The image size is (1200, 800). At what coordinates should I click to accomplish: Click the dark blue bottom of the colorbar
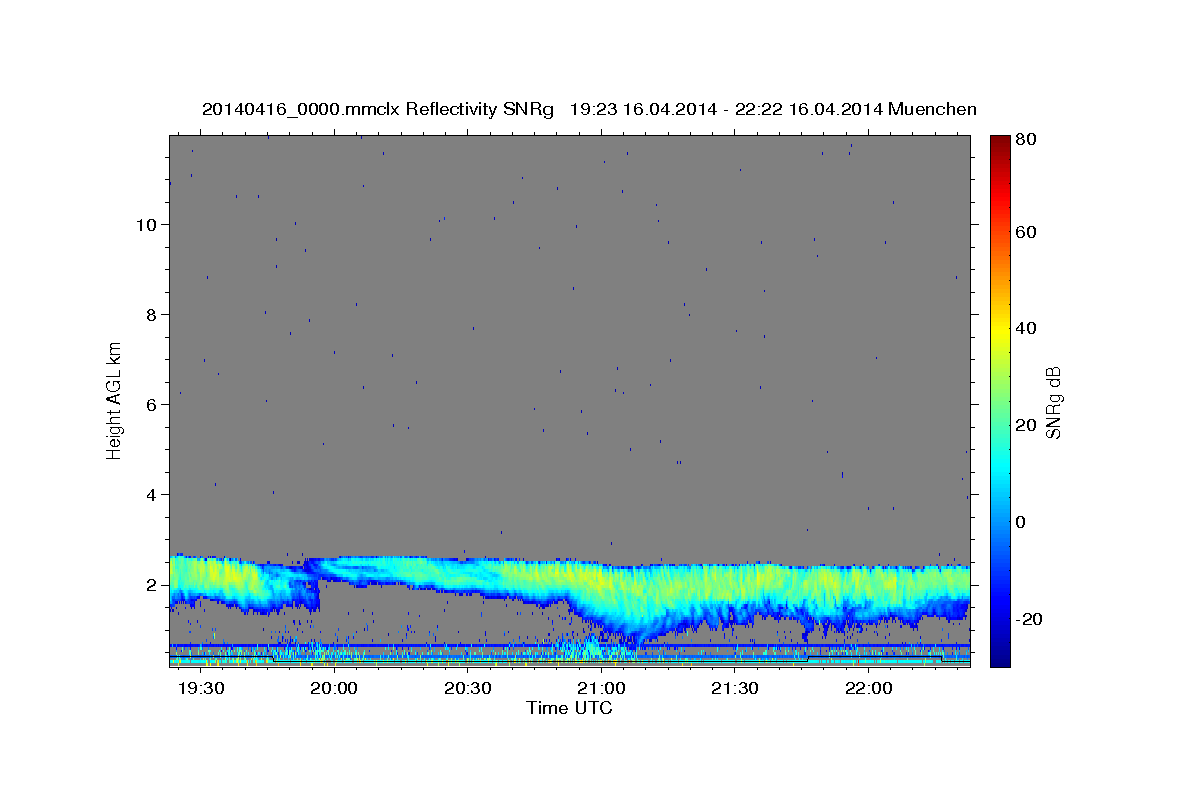tap(999, 655)
